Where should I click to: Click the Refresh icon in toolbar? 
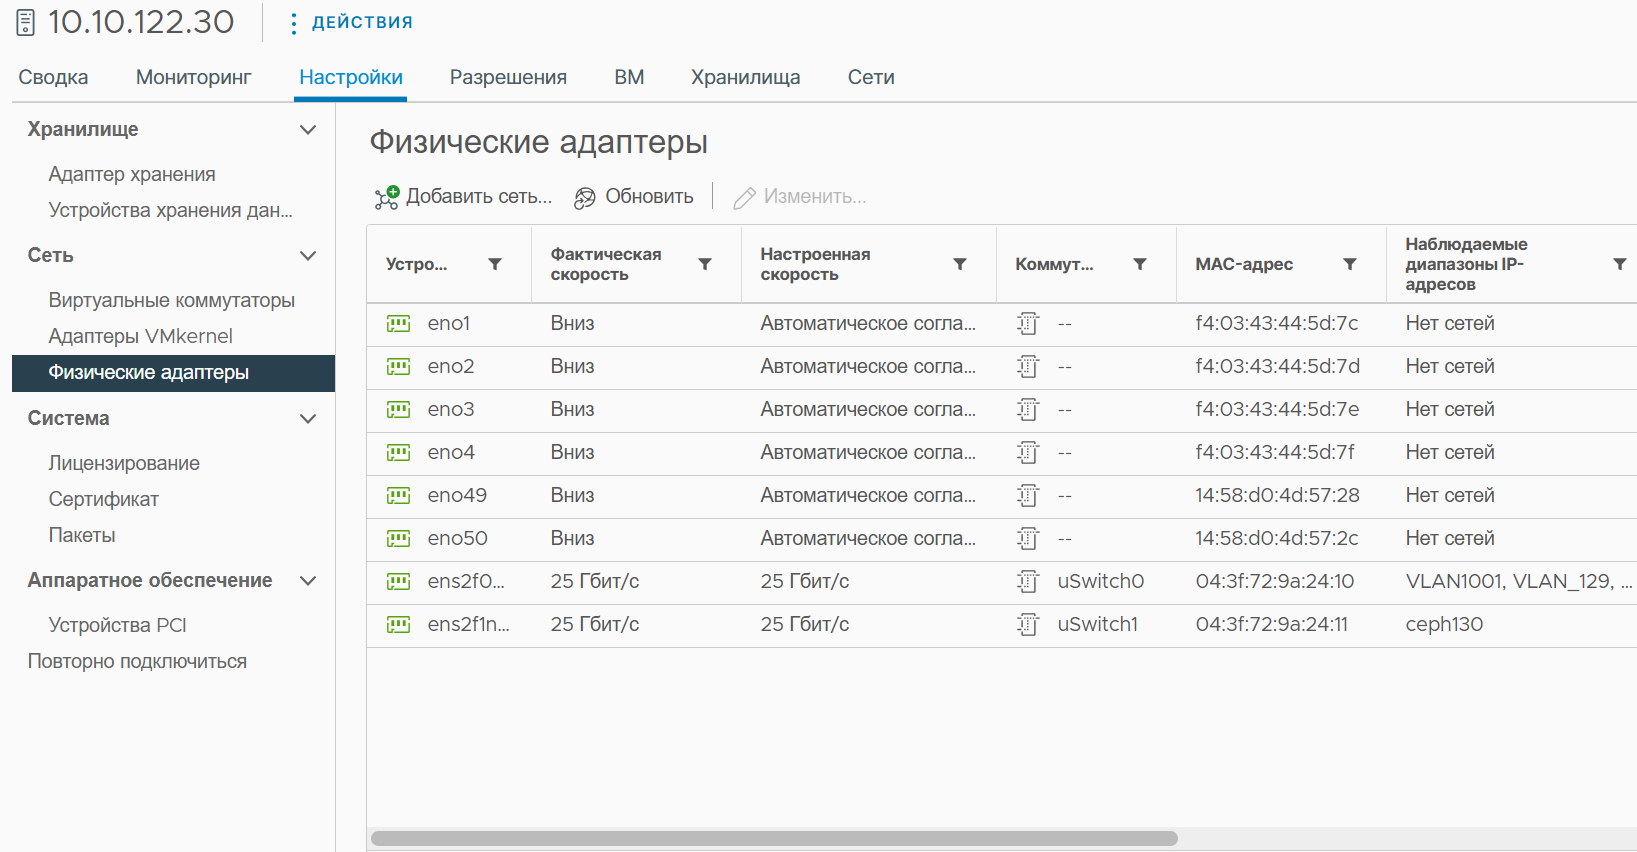[x=585, y=198]
